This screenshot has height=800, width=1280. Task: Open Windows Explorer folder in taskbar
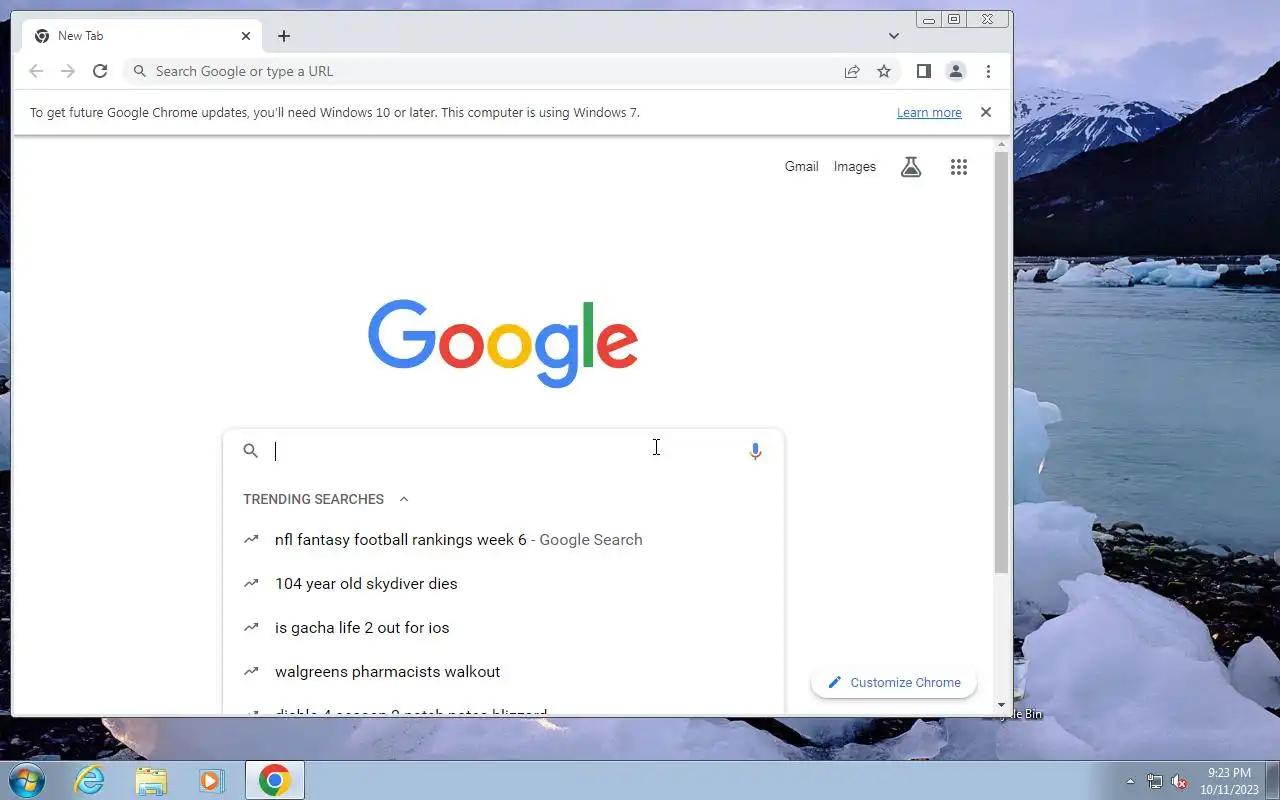[x=151, y=780]
